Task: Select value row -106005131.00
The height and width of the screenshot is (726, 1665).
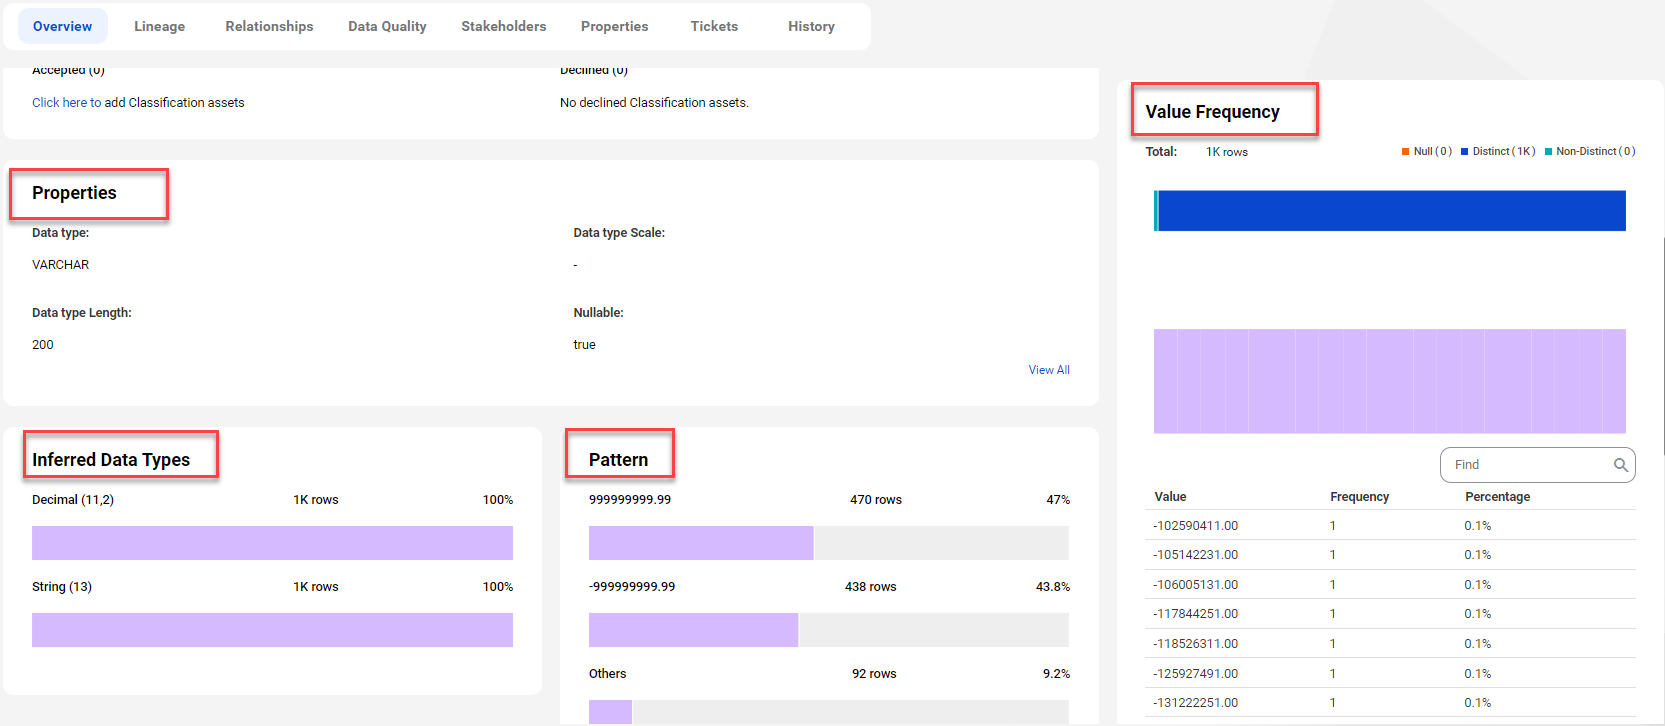Action: [x=1390, y=585]
